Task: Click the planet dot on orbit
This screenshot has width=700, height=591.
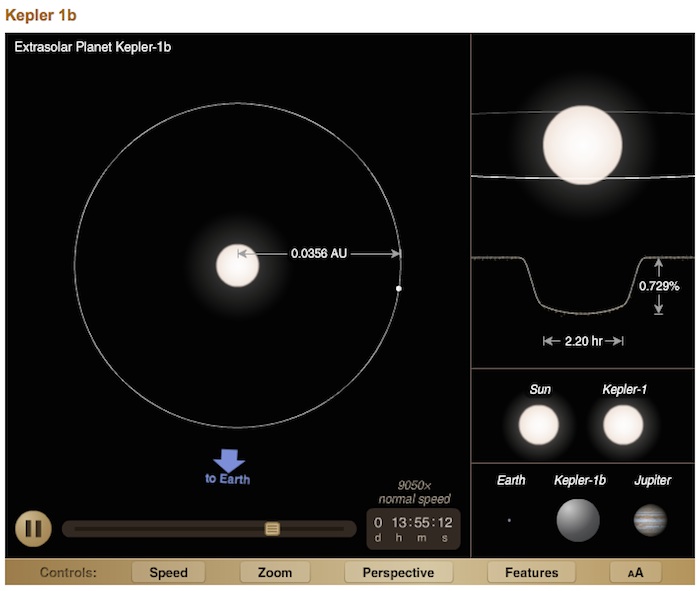Action: (399, 289)
